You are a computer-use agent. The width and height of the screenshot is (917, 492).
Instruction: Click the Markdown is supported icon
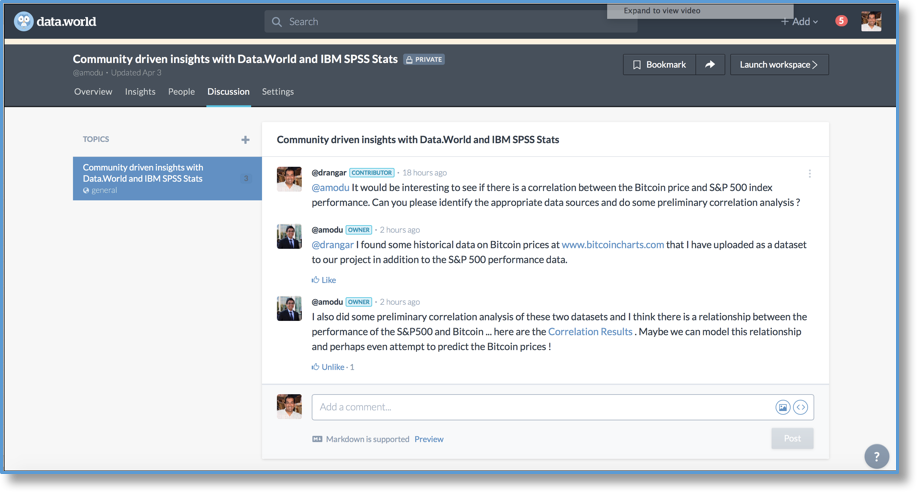(x=317, y=439)
